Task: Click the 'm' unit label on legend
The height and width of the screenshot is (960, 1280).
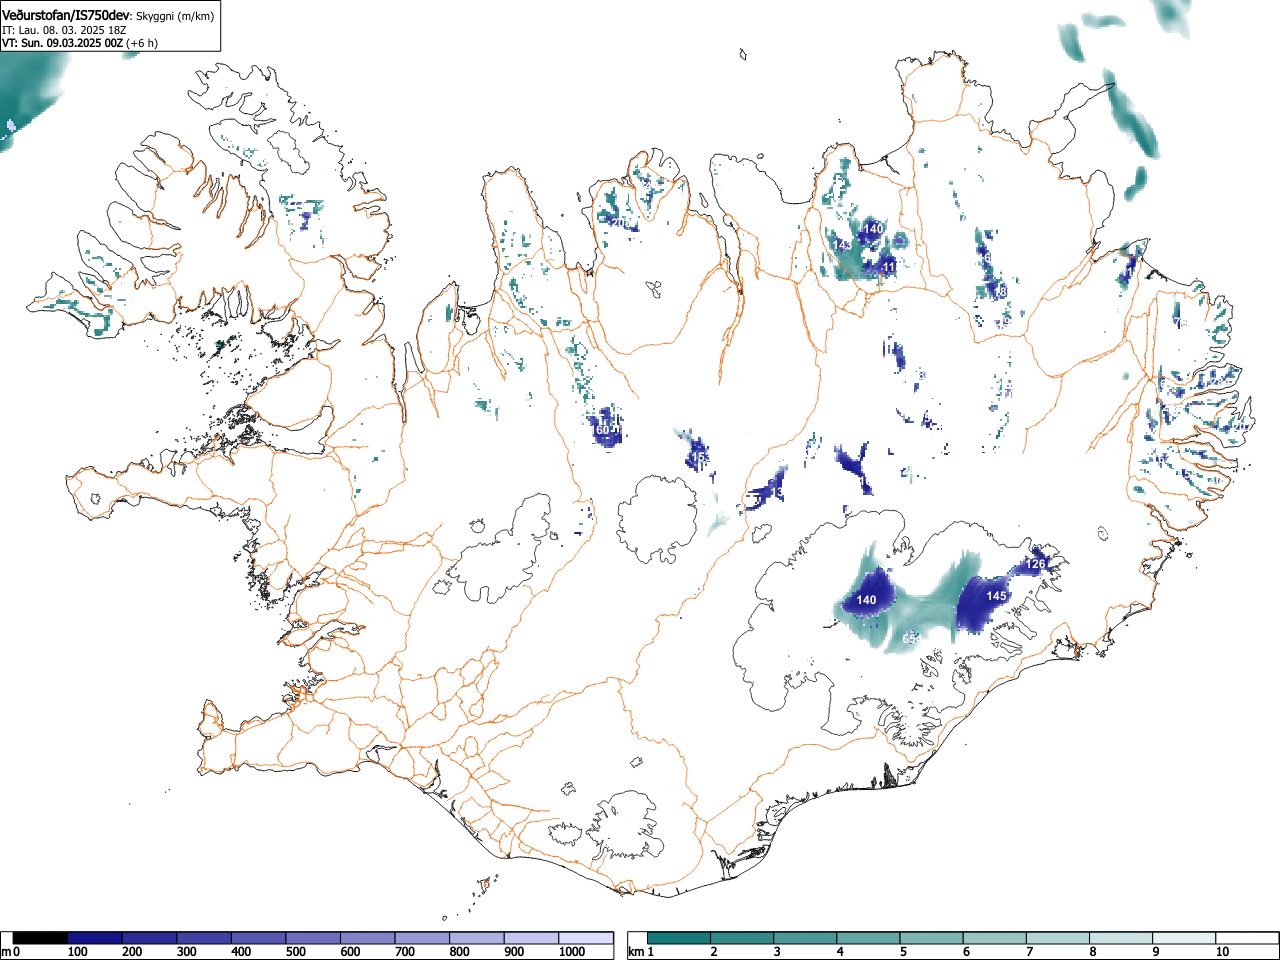Action: (7, 952)
